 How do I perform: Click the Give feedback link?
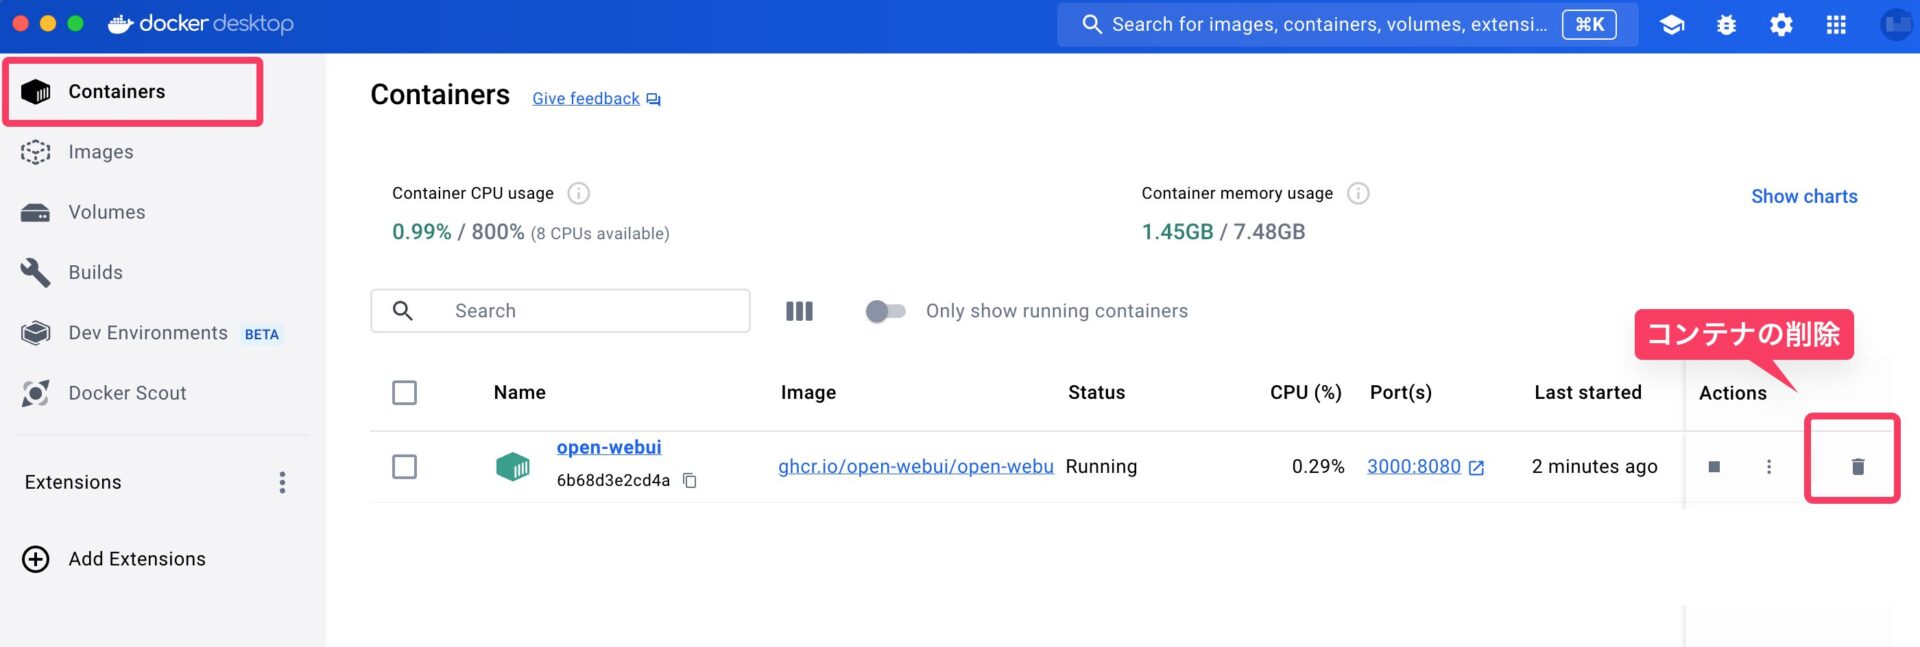[x=586, y=99]
